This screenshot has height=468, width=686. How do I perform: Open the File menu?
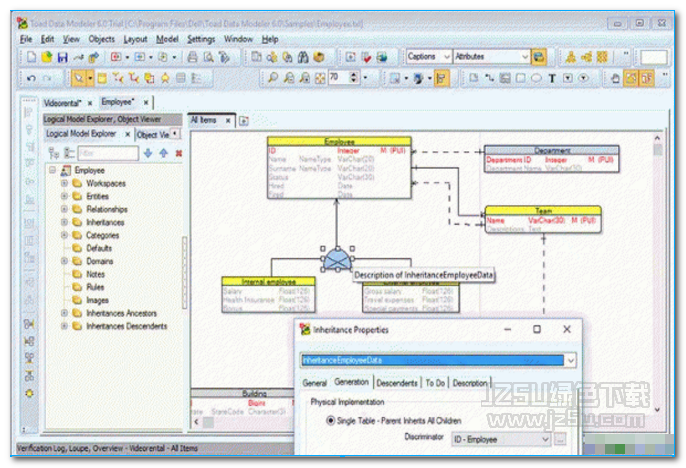pos(26,39)
